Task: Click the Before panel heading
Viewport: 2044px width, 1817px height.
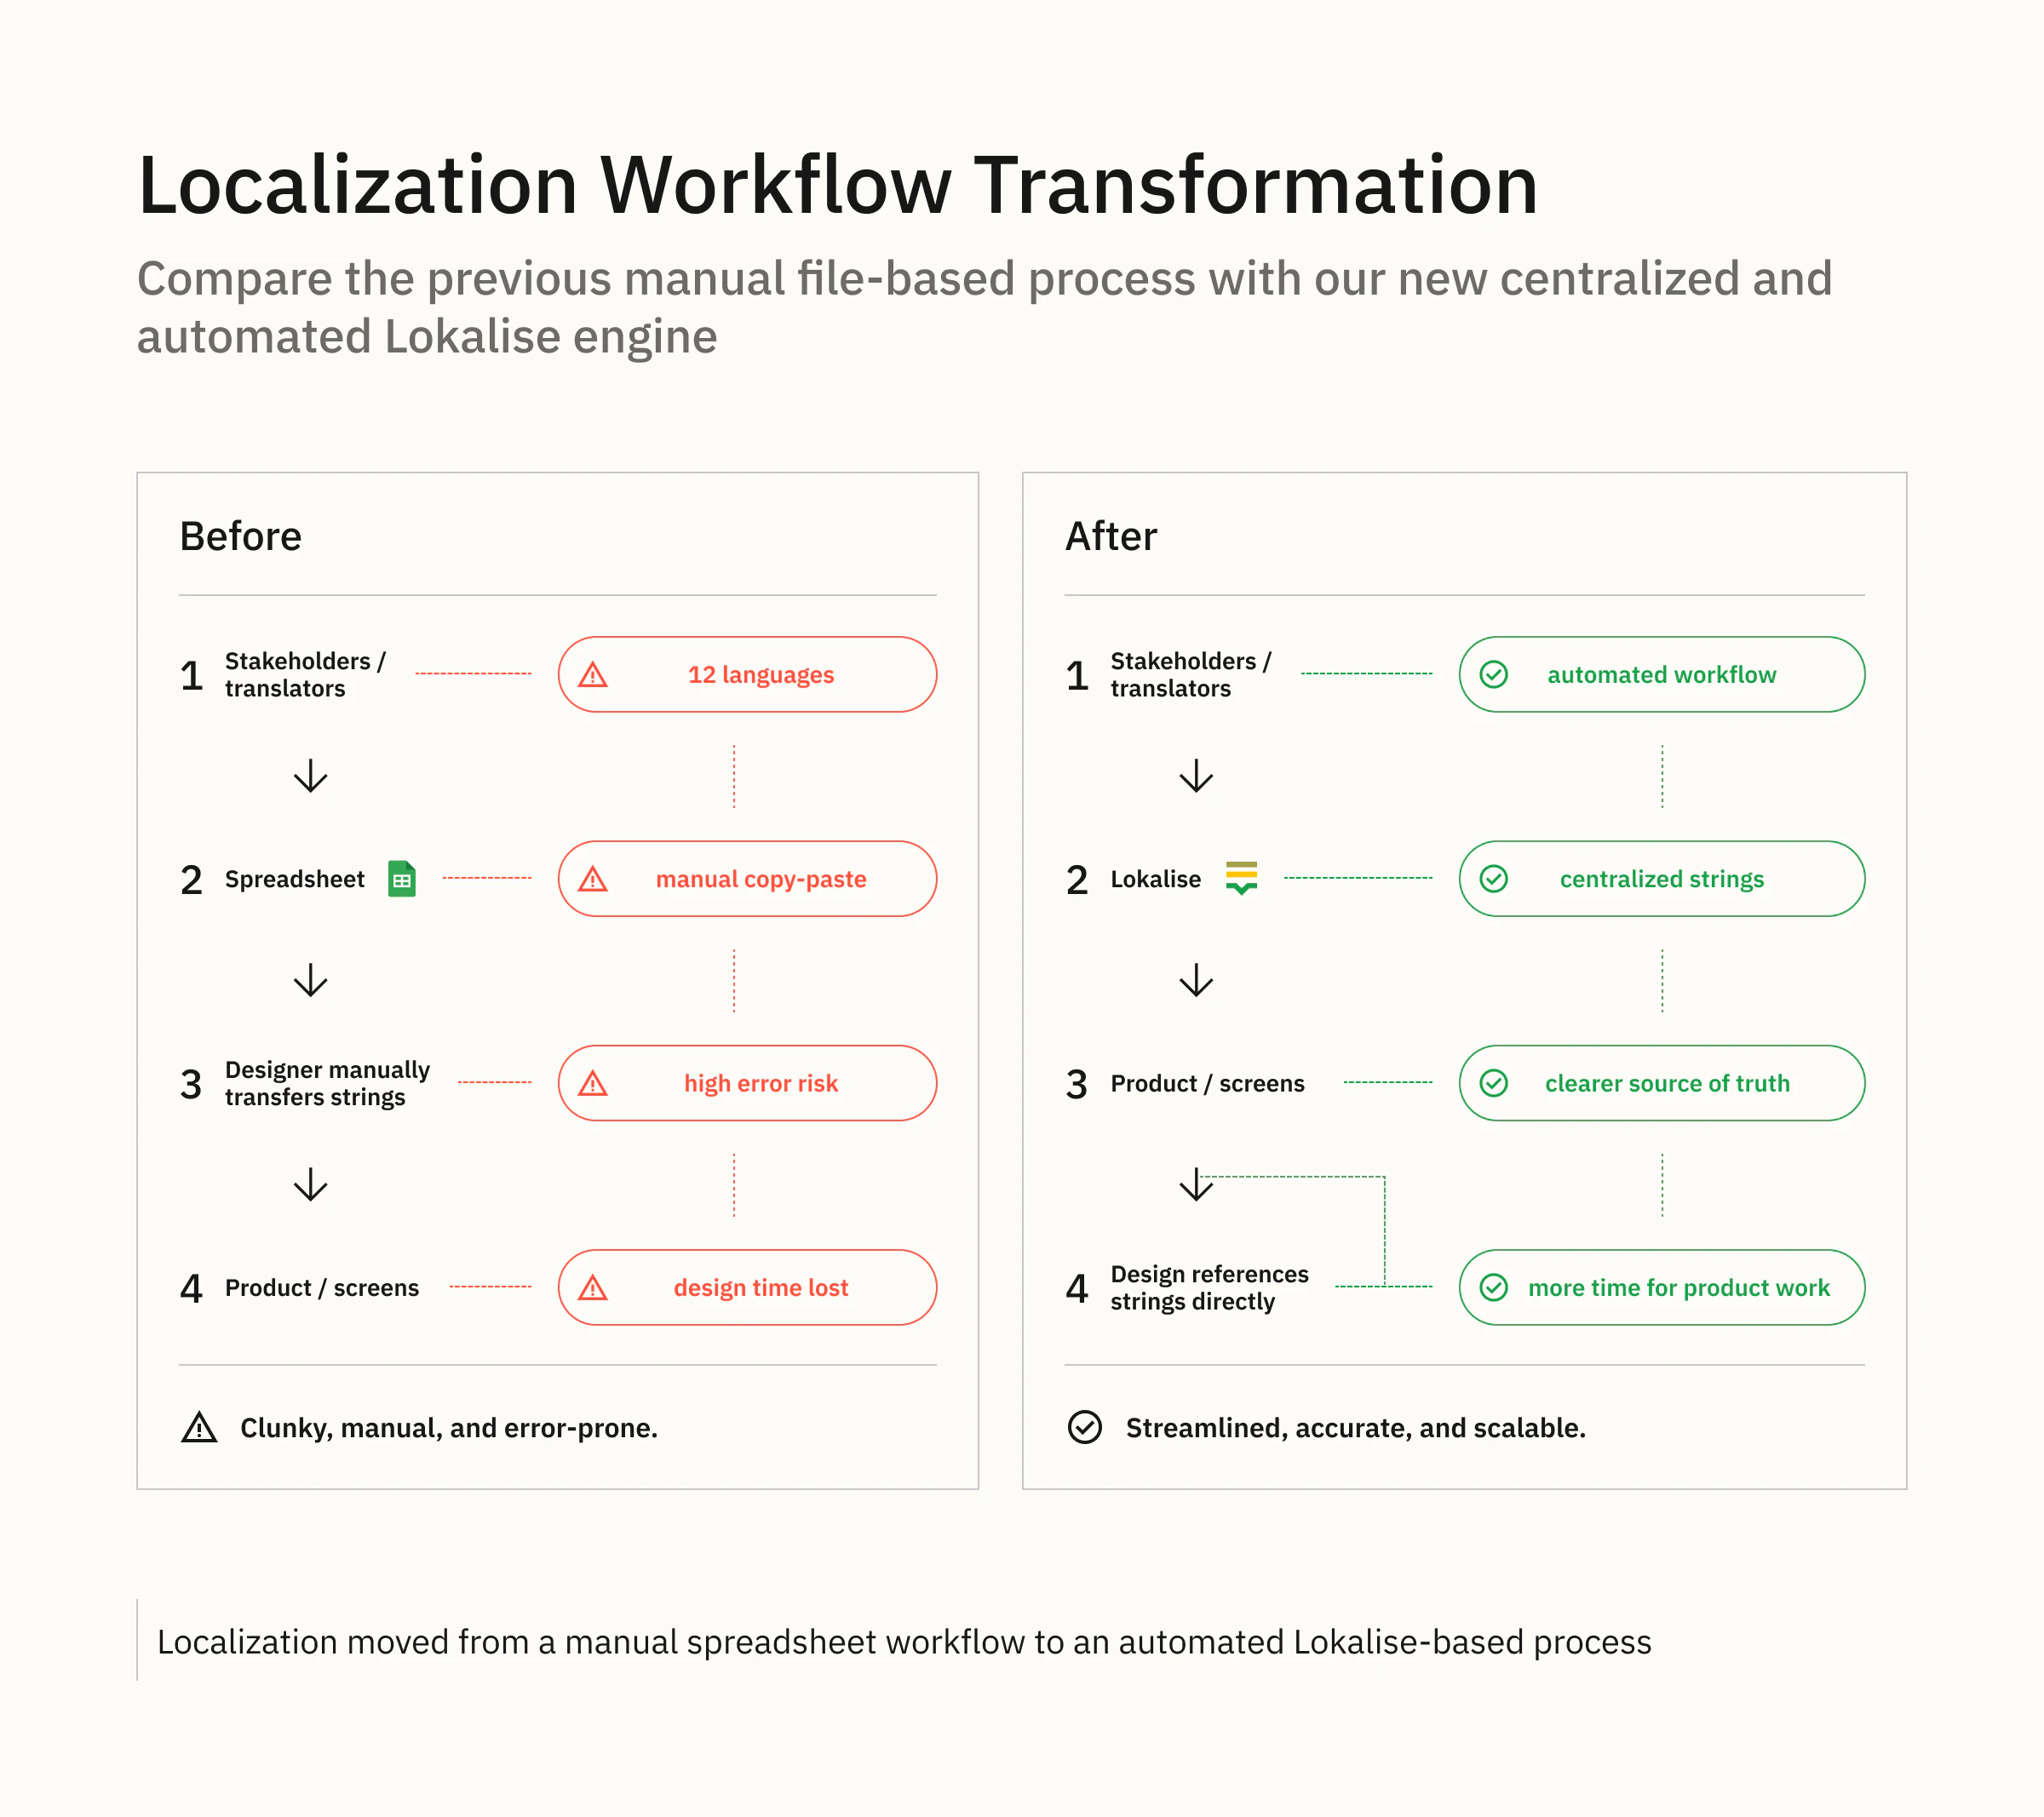Action: point(241,536)
